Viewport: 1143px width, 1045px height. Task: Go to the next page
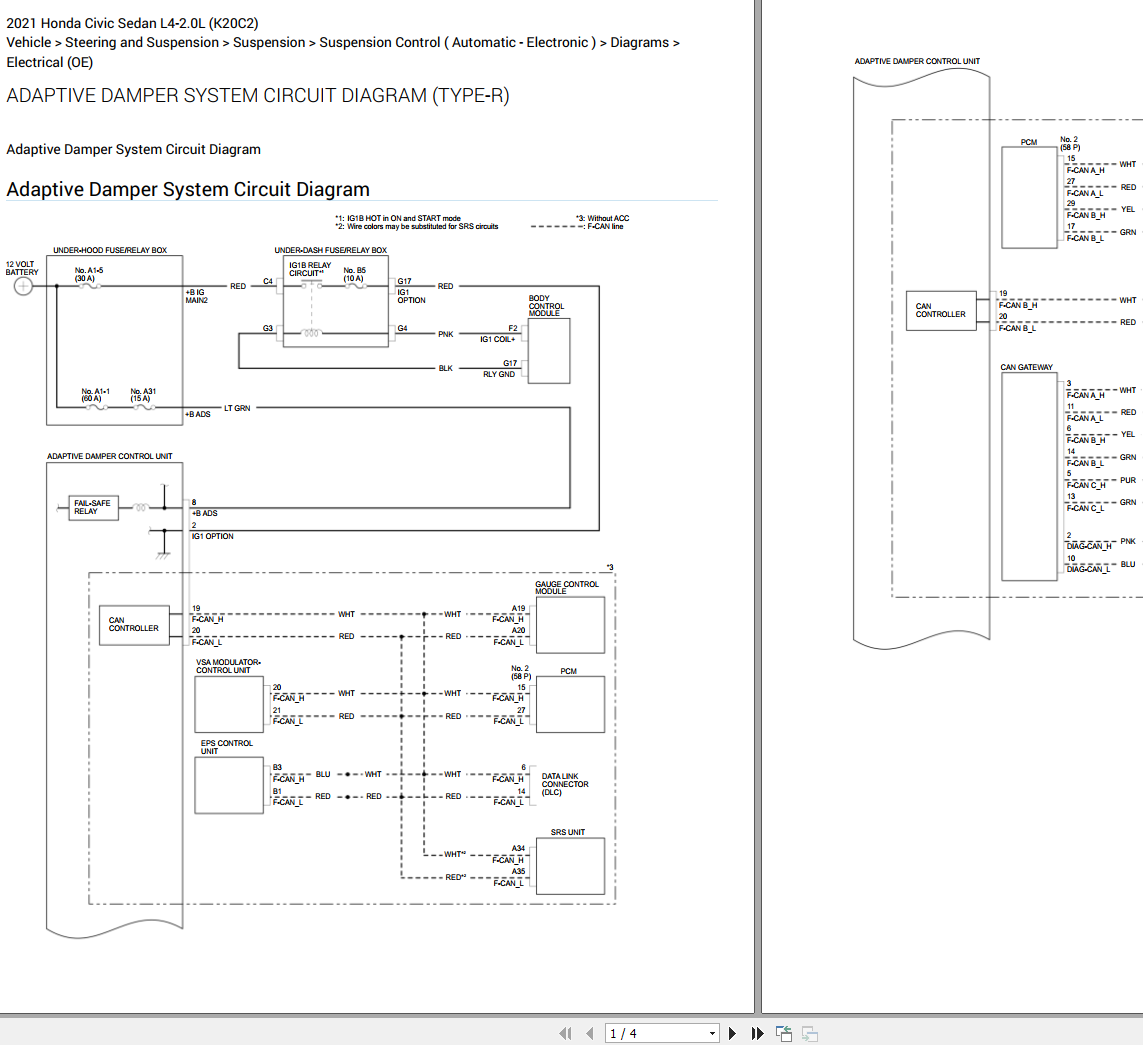[x=733, y=1033]
